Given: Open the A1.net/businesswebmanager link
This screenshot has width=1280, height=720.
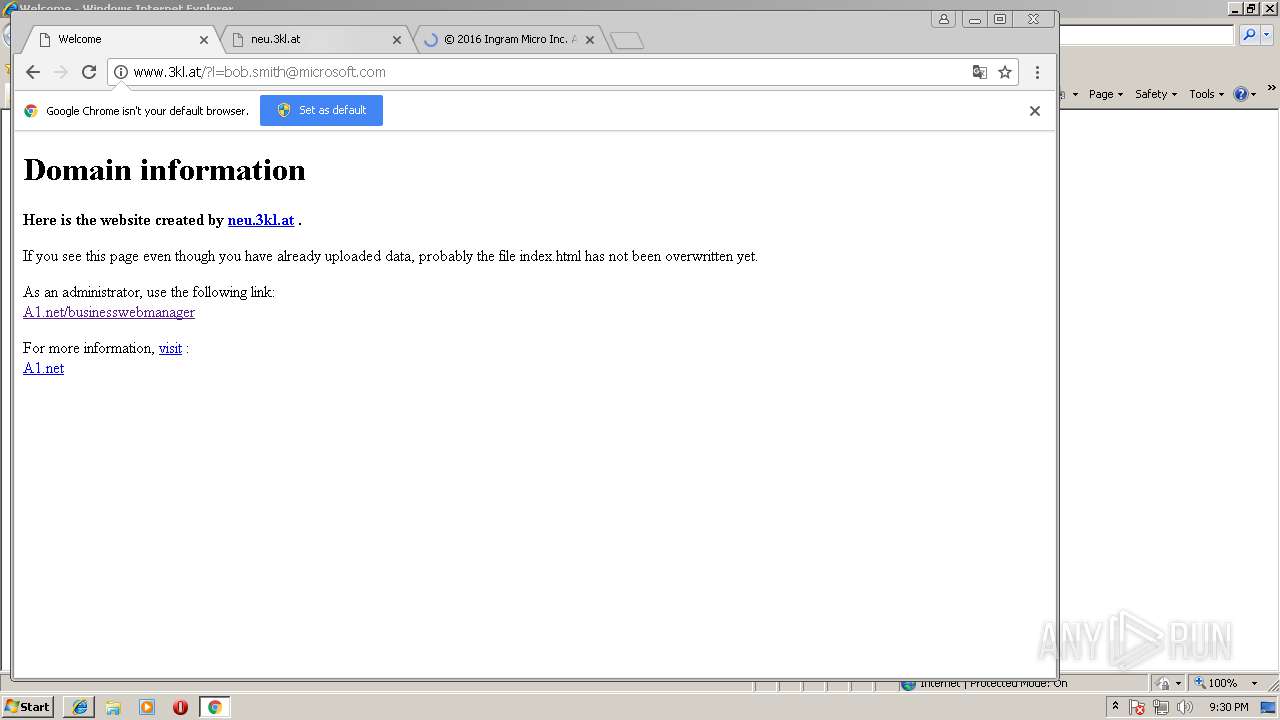Looking at the screenshot, I should pyautogui.click(x=109, y=312).
